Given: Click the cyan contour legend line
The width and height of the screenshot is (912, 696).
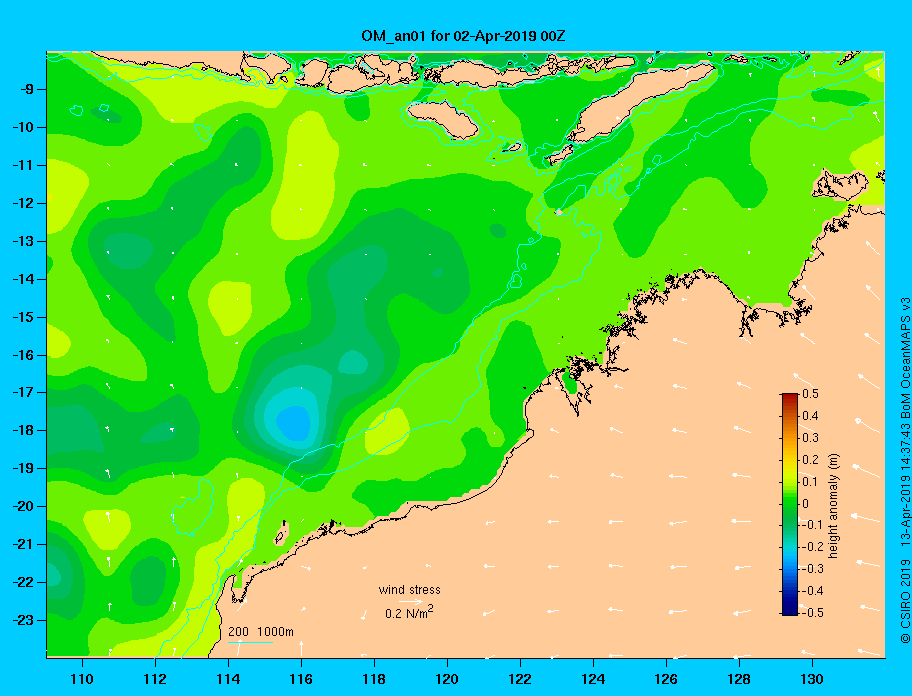Looking at the screenshot, I should [x=250, y=642].
